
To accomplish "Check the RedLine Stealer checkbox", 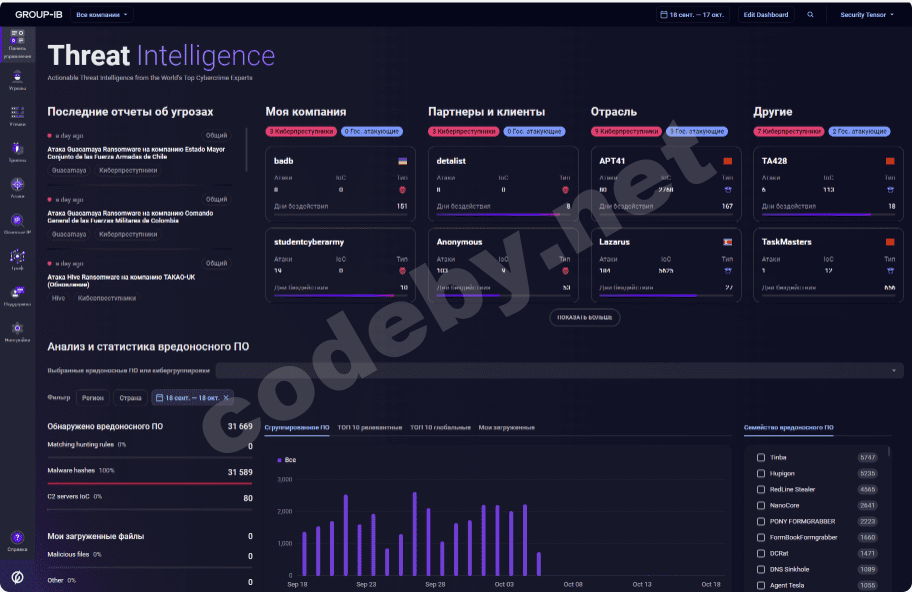I will 761,490.
